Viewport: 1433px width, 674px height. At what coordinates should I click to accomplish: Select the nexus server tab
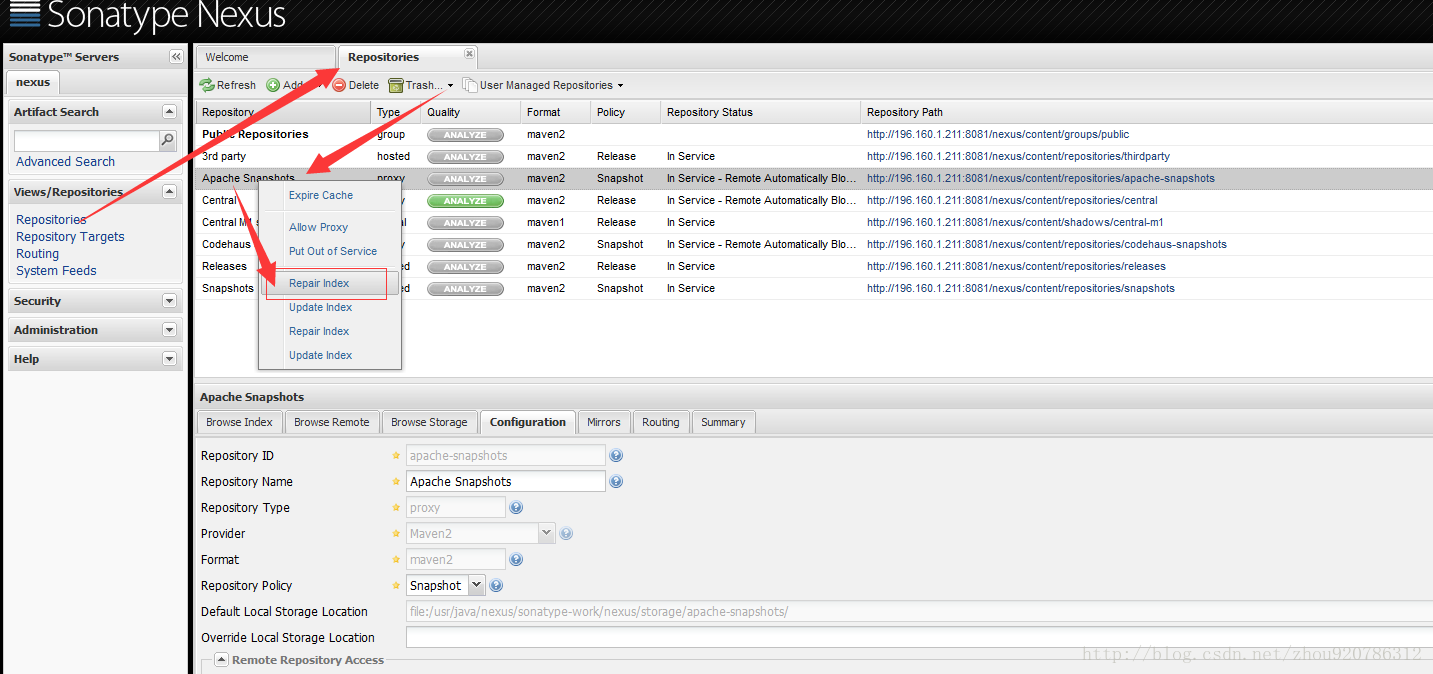(x=33, y=82)
